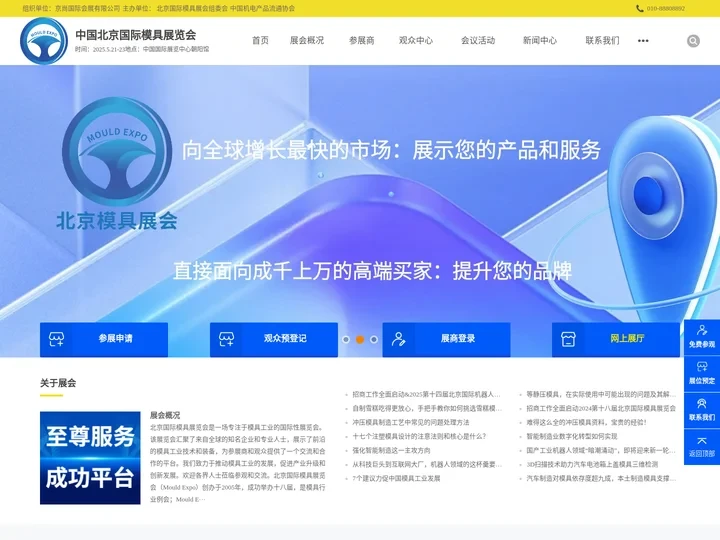Open news 从科技巨头到互联网大厂

[427, 464]
